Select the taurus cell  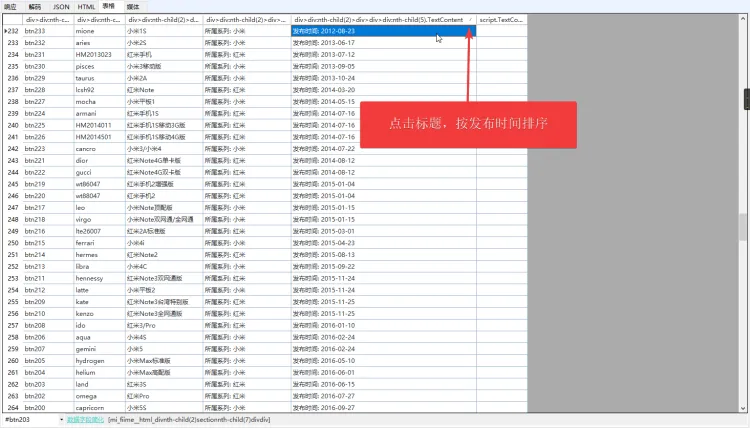[x=99, y=78]
